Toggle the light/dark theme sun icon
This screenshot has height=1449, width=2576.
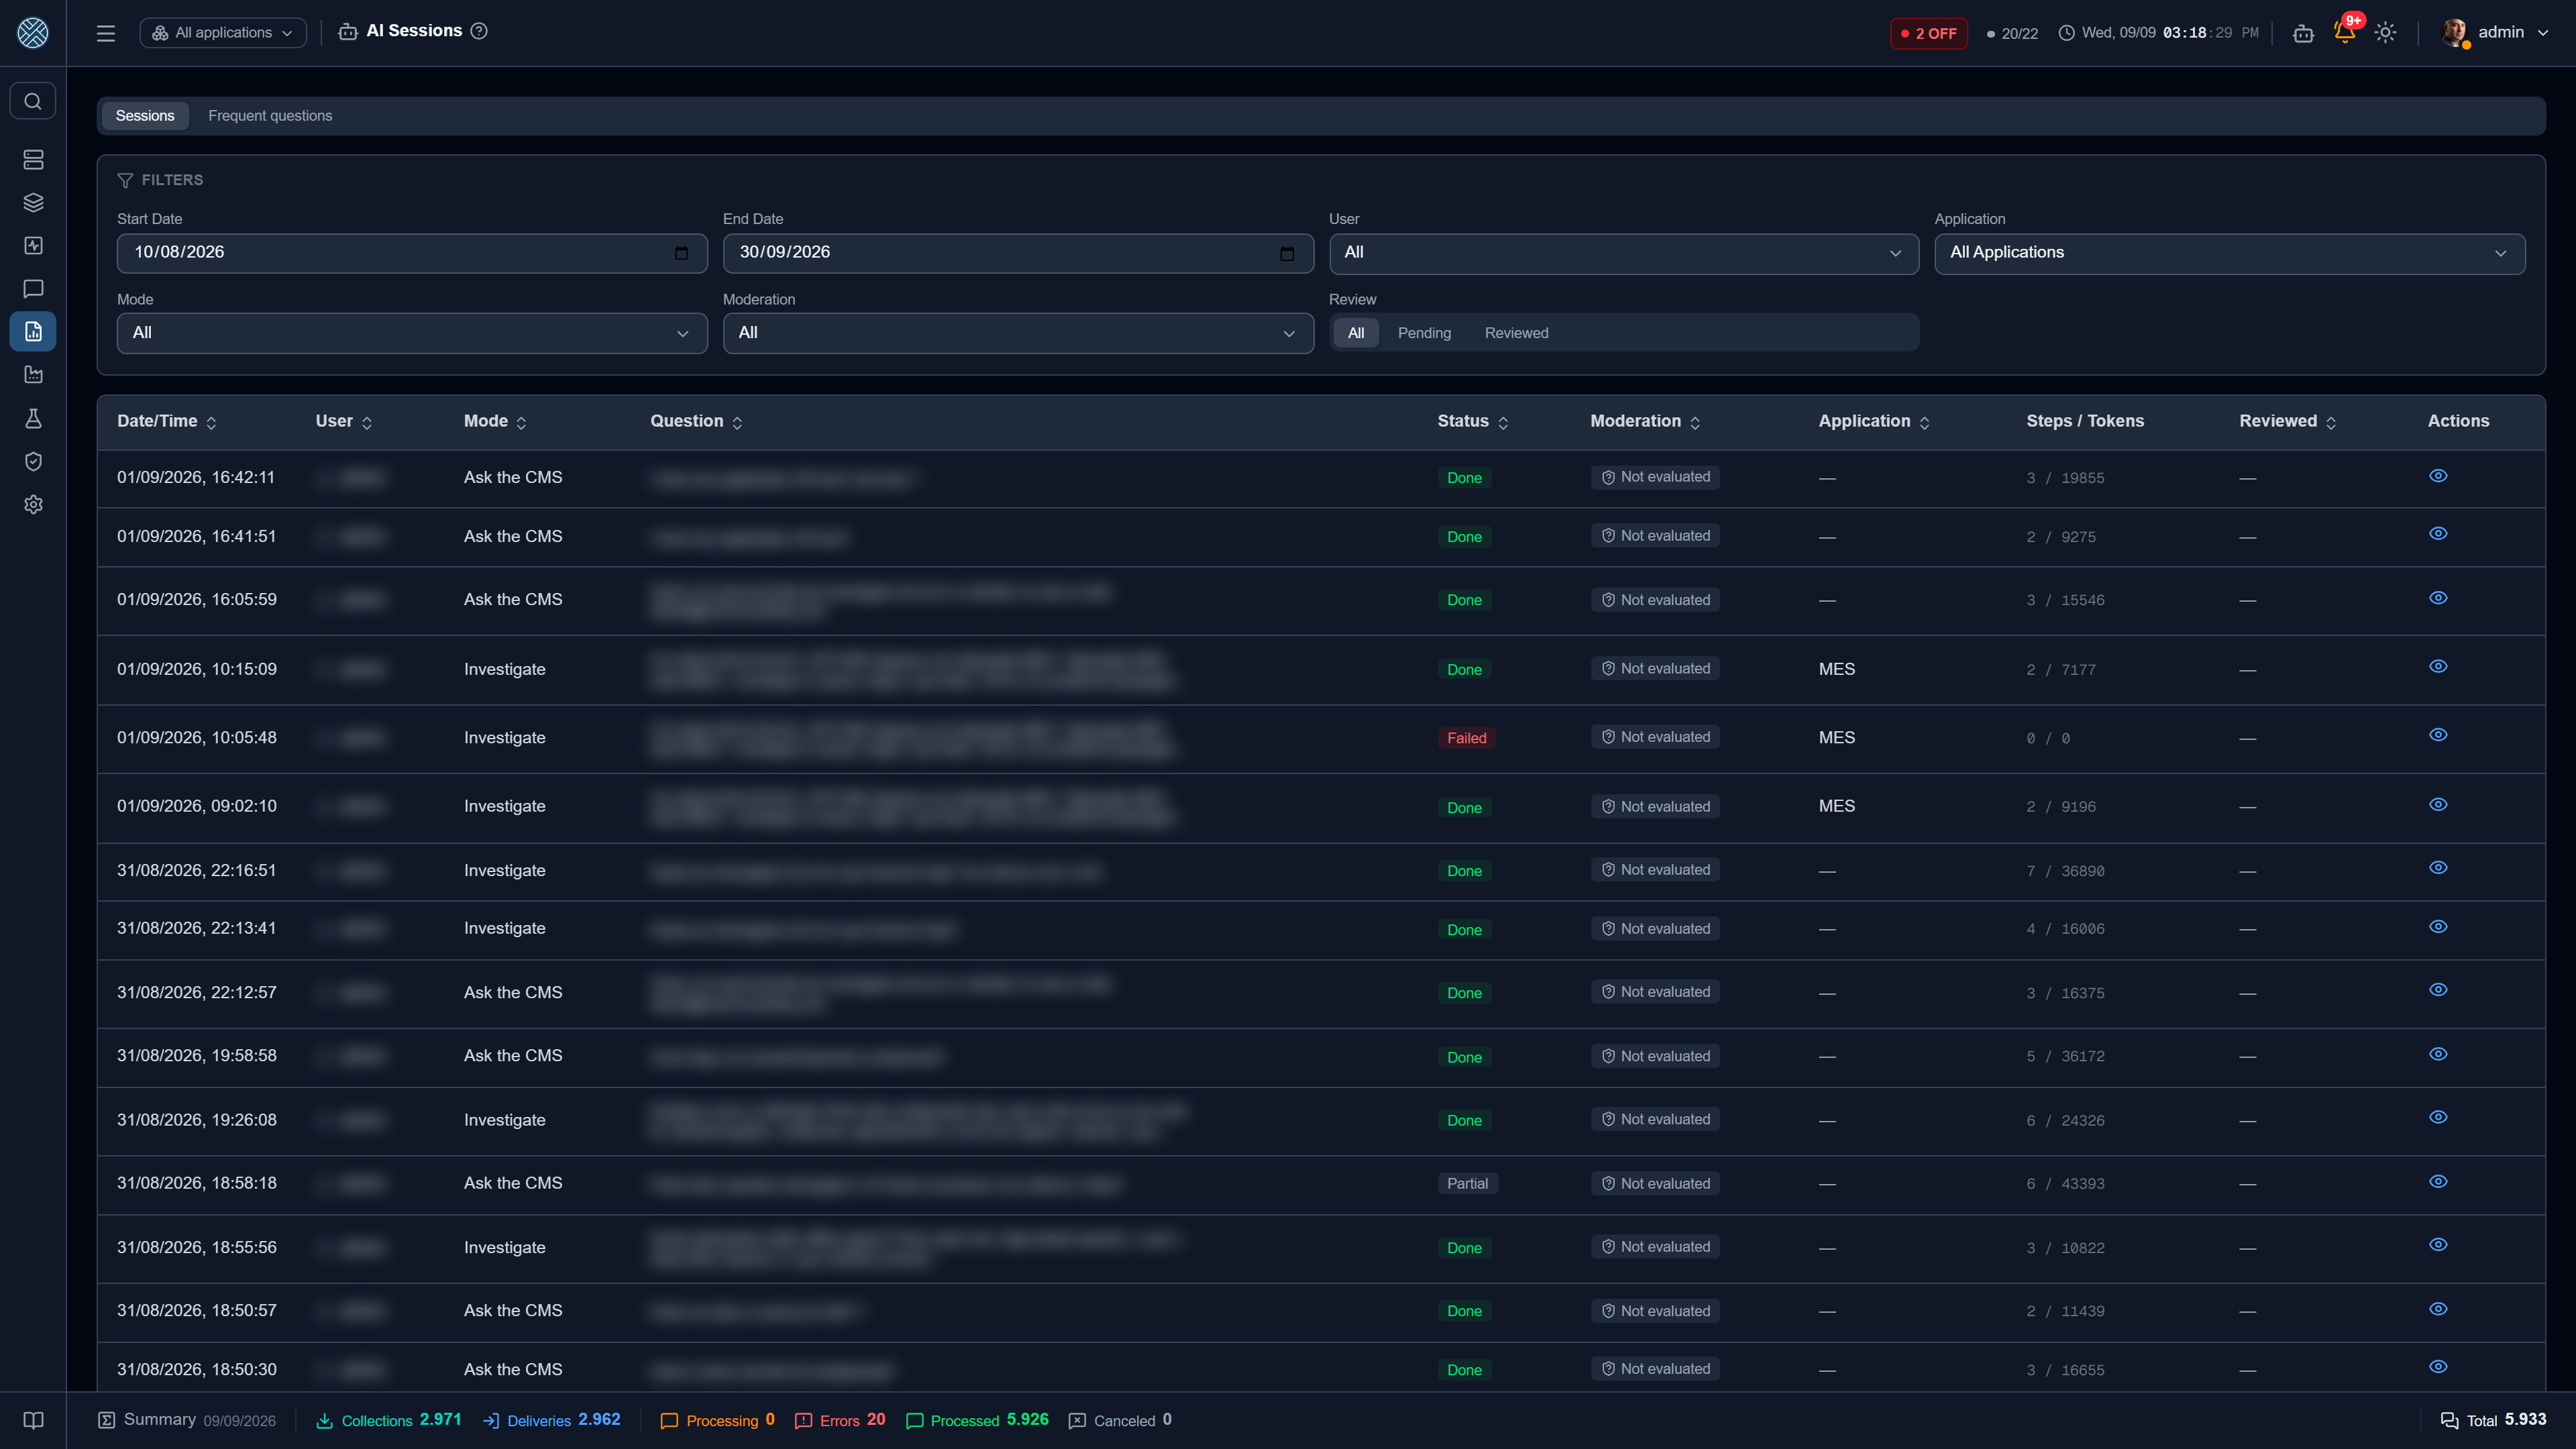click(2385, 32)
